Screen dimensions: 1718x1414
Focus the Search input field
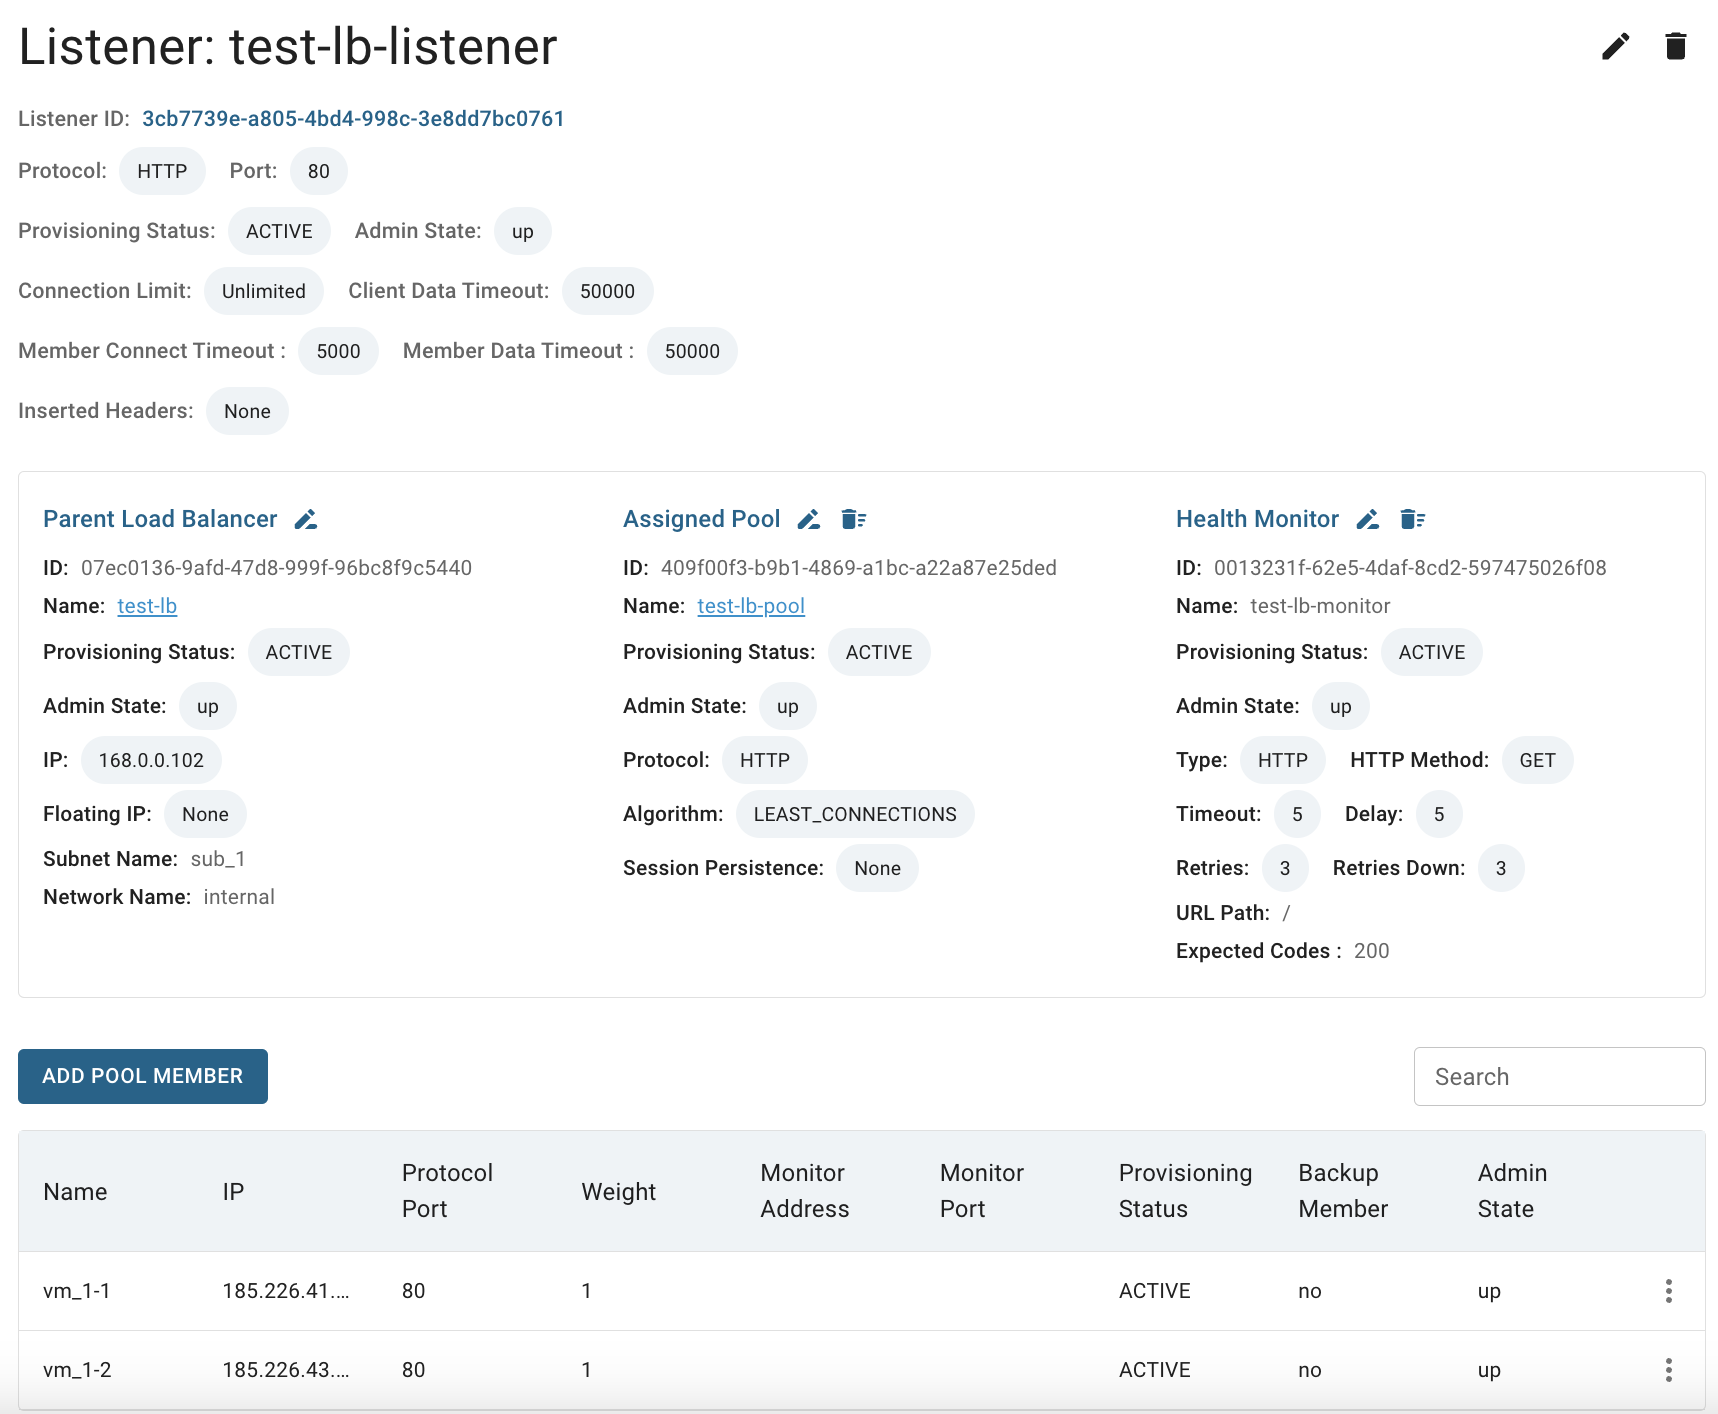tap(1559, 1077)
